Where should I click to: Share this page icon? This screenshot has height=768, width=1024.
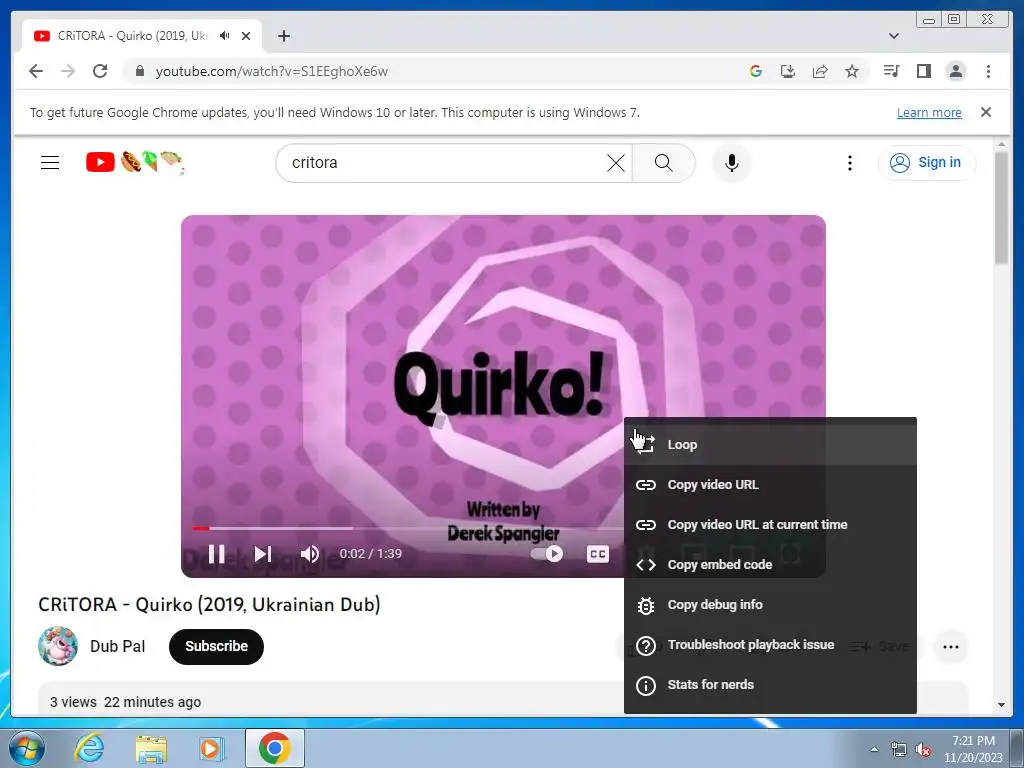click(820, 71)
